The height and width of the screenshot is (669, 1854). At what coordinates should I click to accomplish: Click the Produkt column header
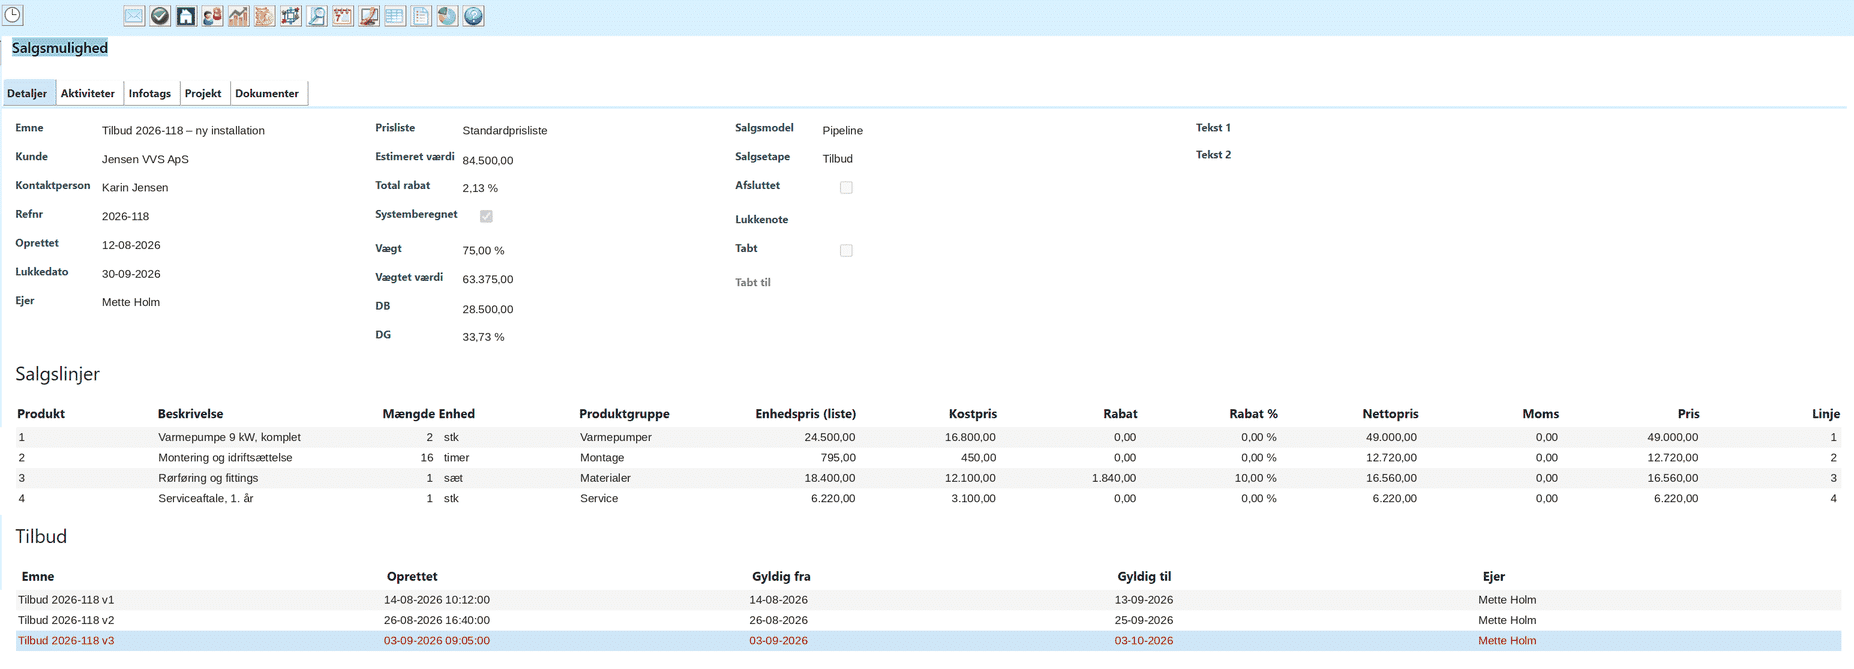pos(41,414)
